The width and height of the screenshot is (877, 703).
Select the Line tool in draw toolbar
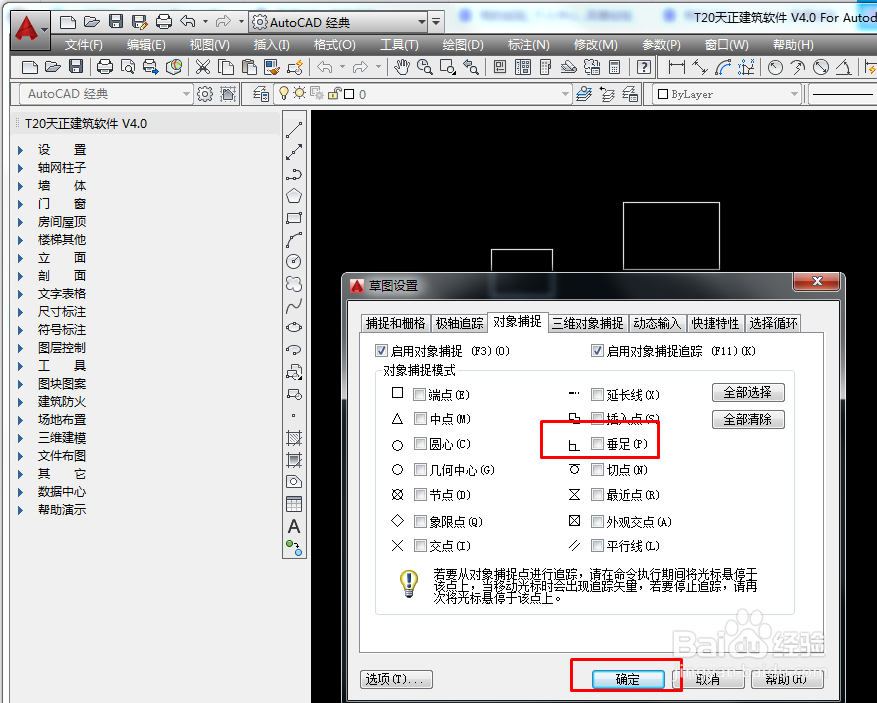[x=294, y=130]
